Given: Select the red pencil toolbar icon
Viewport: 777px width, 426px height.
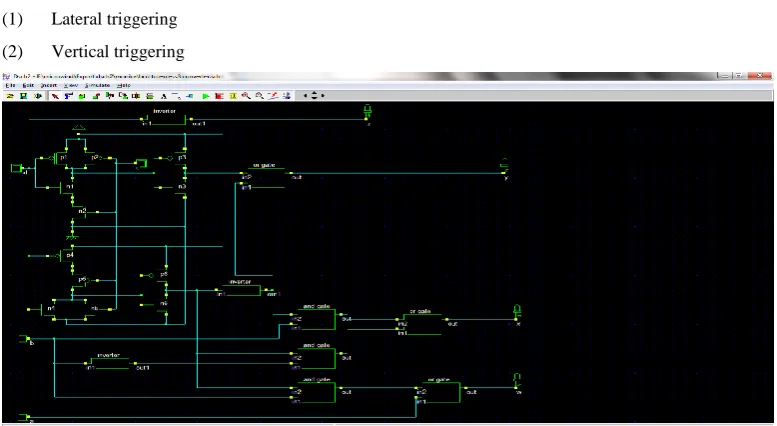Looking at the screenshot, I should (x=273, y=96).
